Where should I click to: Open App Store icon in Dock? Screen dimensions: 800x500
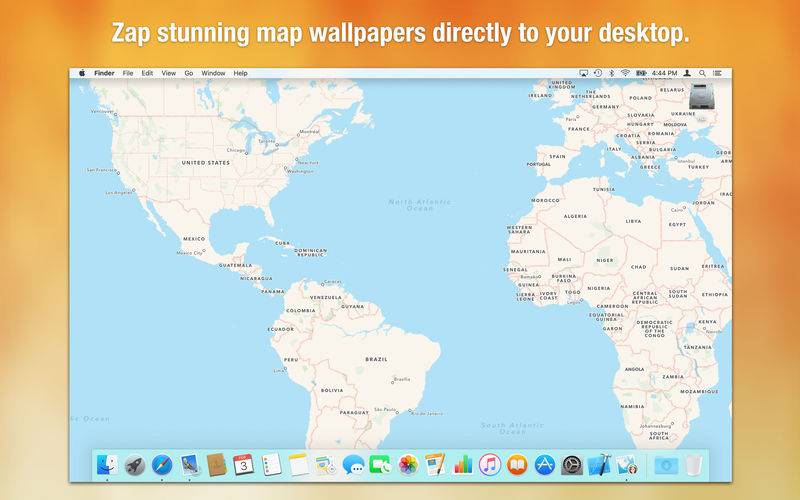pos(544,465)
